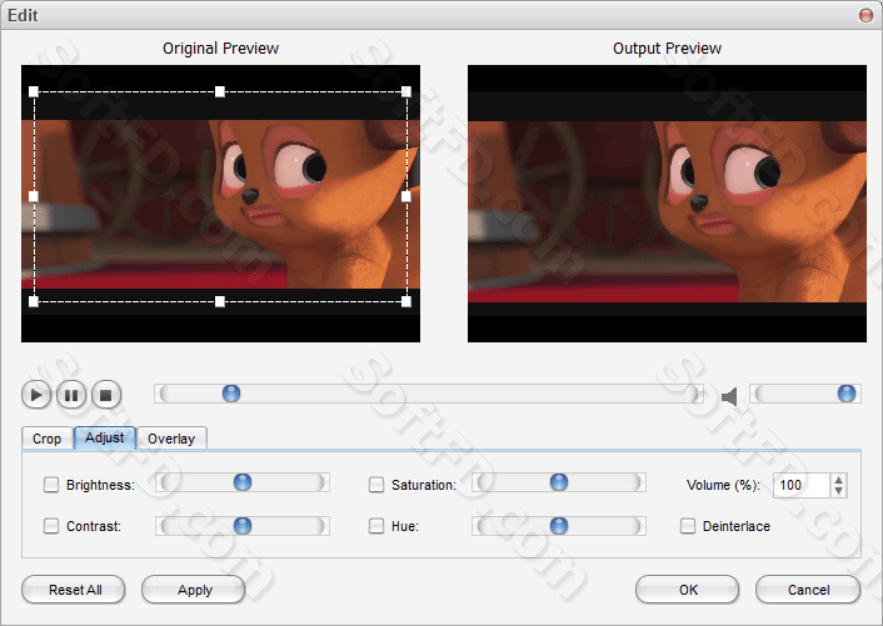Click inside the Original Preview video frame
The image size is (883, 626).
point(221,204)
